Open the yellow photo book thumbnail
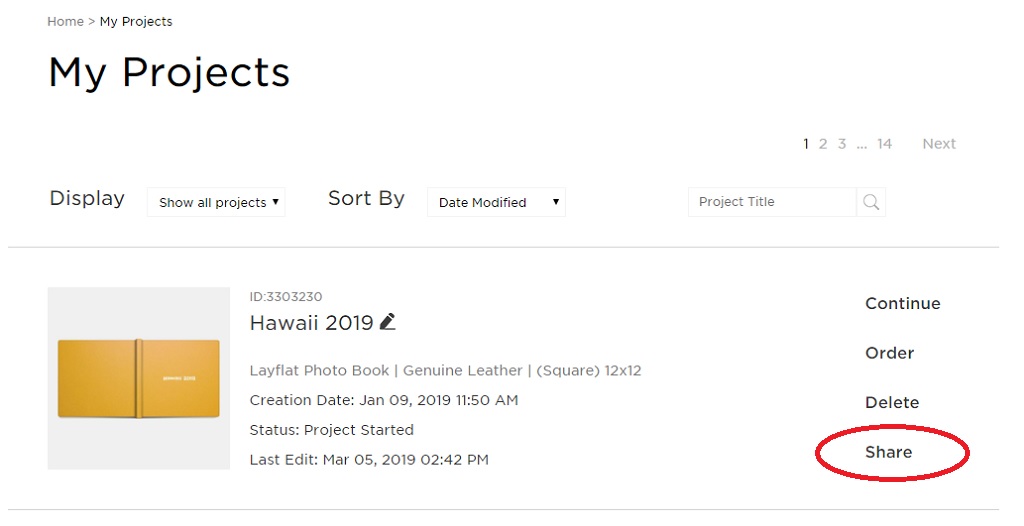1024x526 pixels. pos(138,378)
